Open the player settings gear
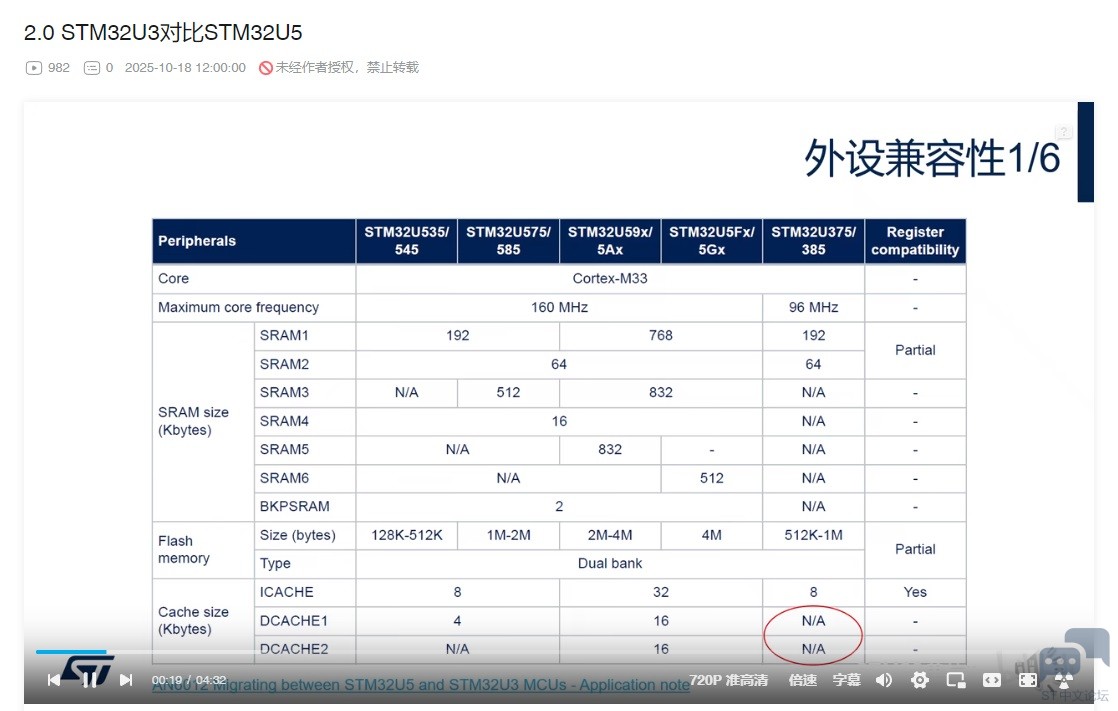This screenshot has width=1118, height=711. pyautogui.click(x=920, y=680)
